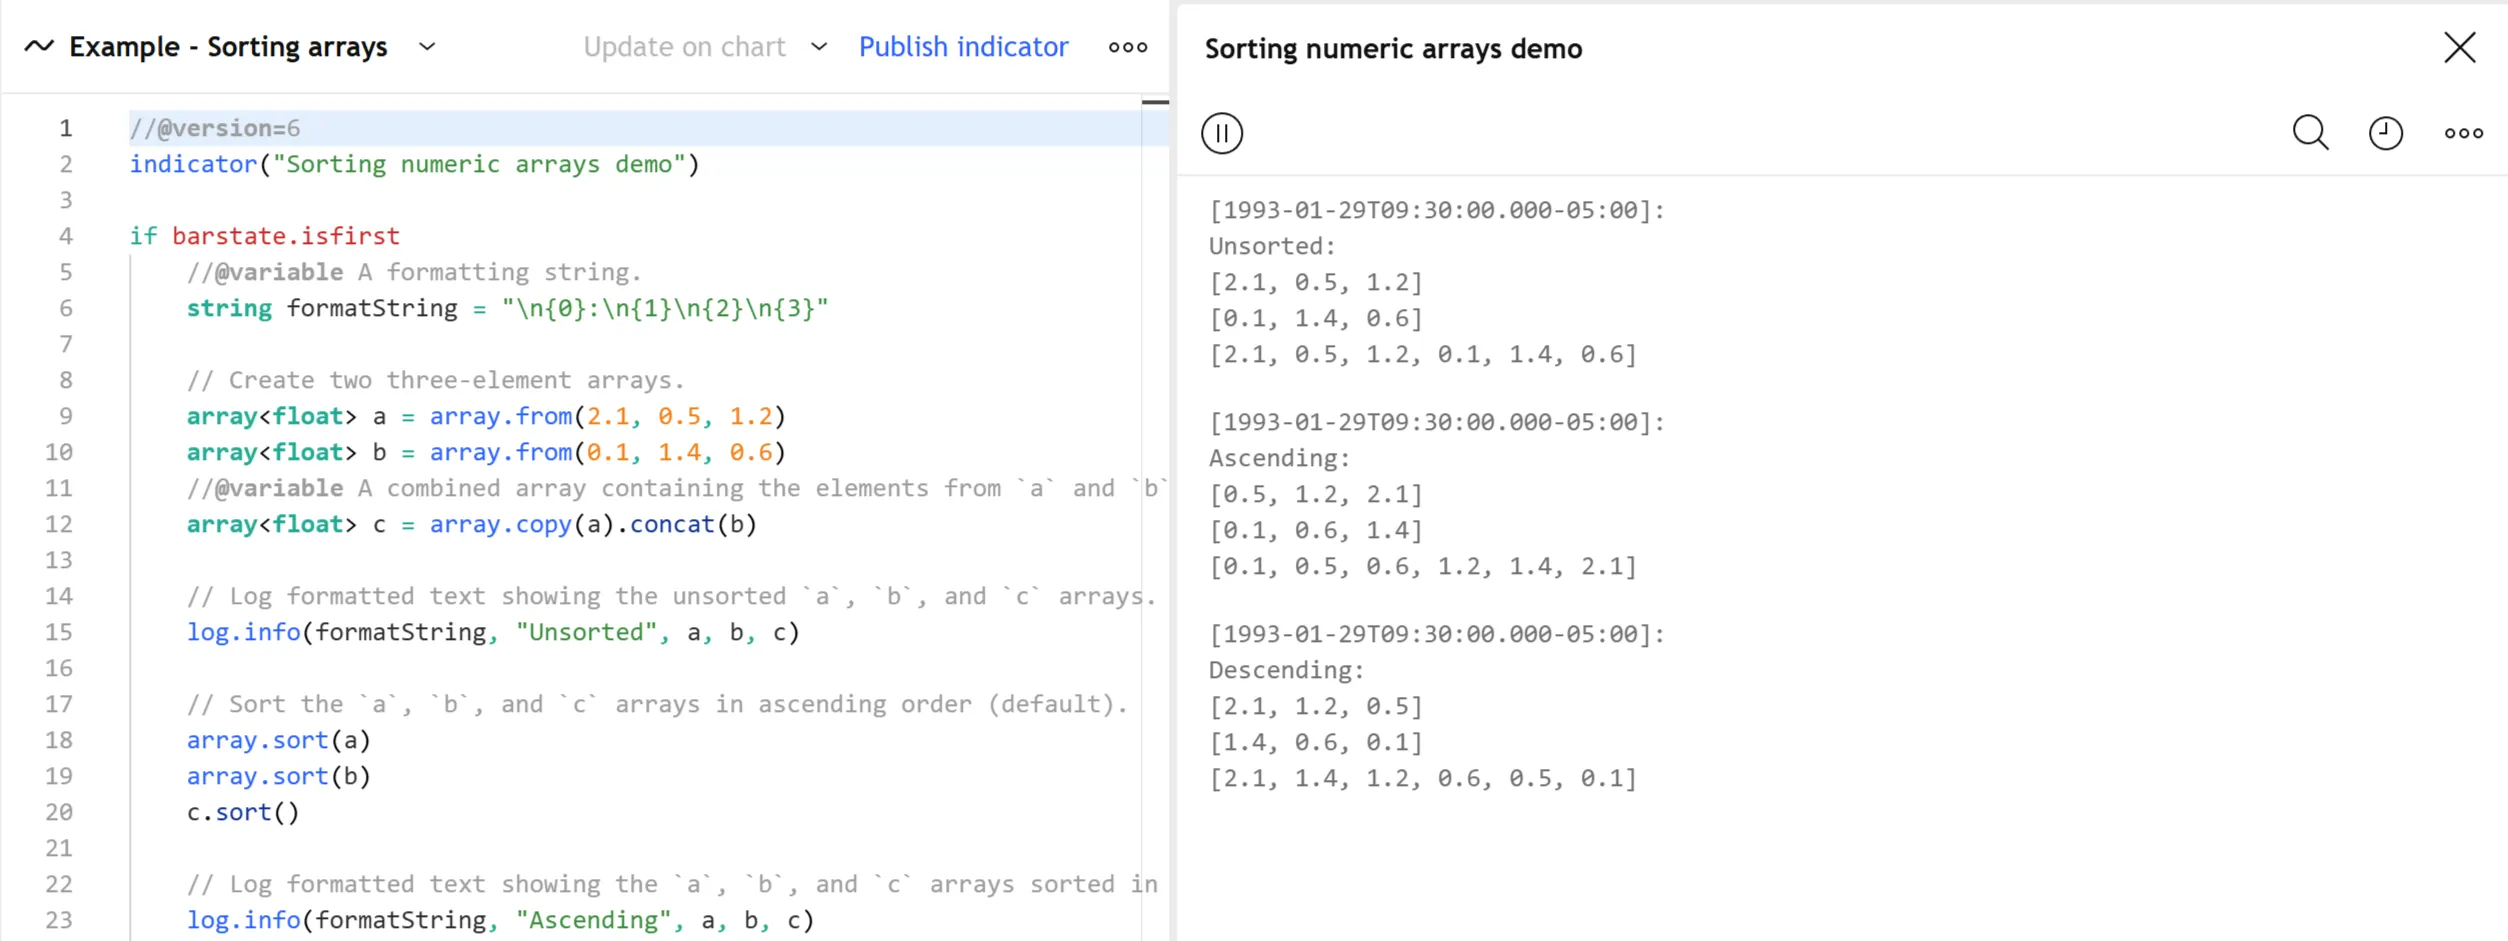This screenshot has height=941, width=2508.
Task: Open the Pine editor three-dot more menu
Action: [x=1127, y=47]
